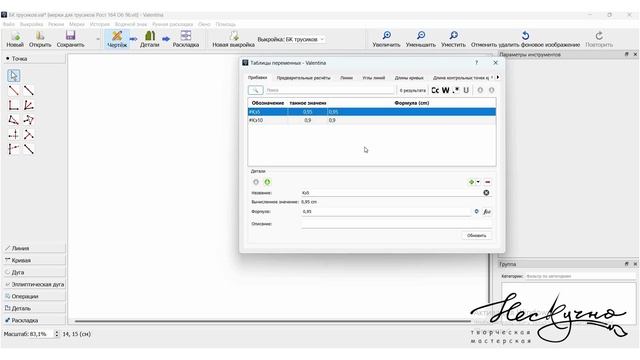Float the Параметры инструментов dock panel
Screen dimensions: 640x360
[627, 54]
